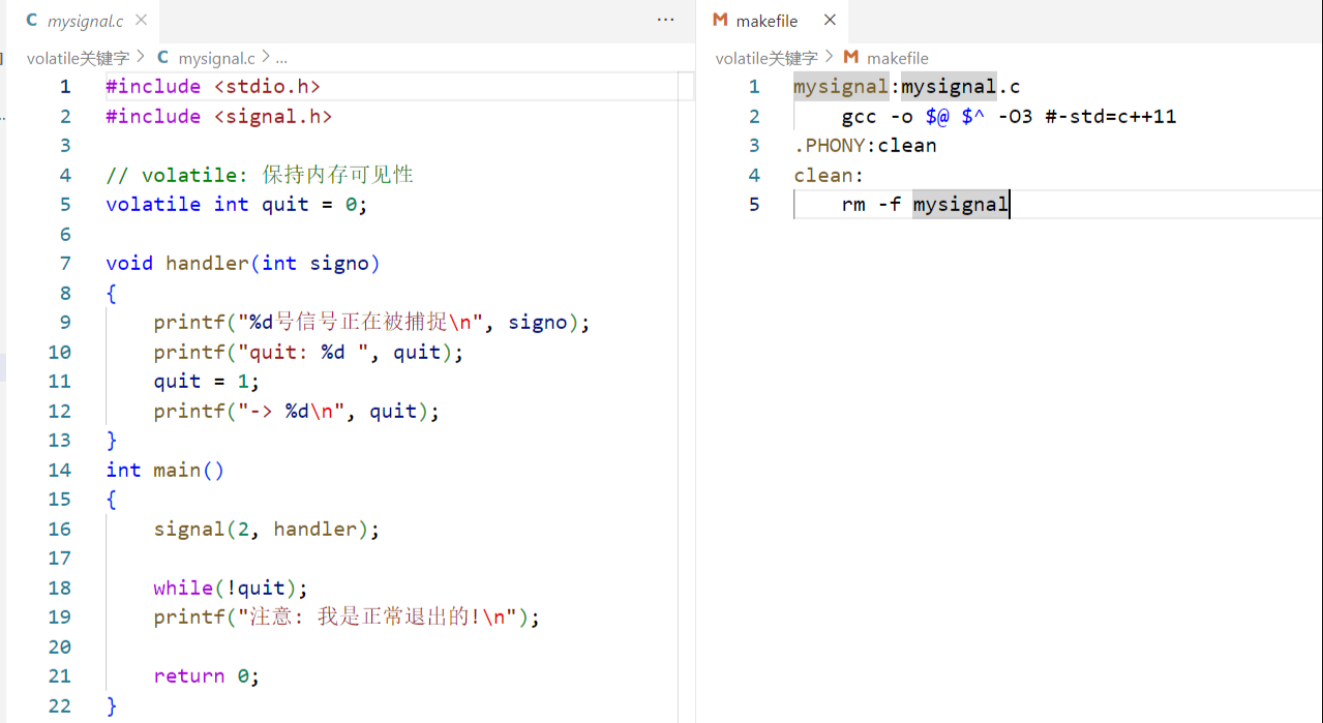Click the M icon on makefile tab
Image resolution: width=1323 pixels, height=723 pixels.
(x=720, y=20)
